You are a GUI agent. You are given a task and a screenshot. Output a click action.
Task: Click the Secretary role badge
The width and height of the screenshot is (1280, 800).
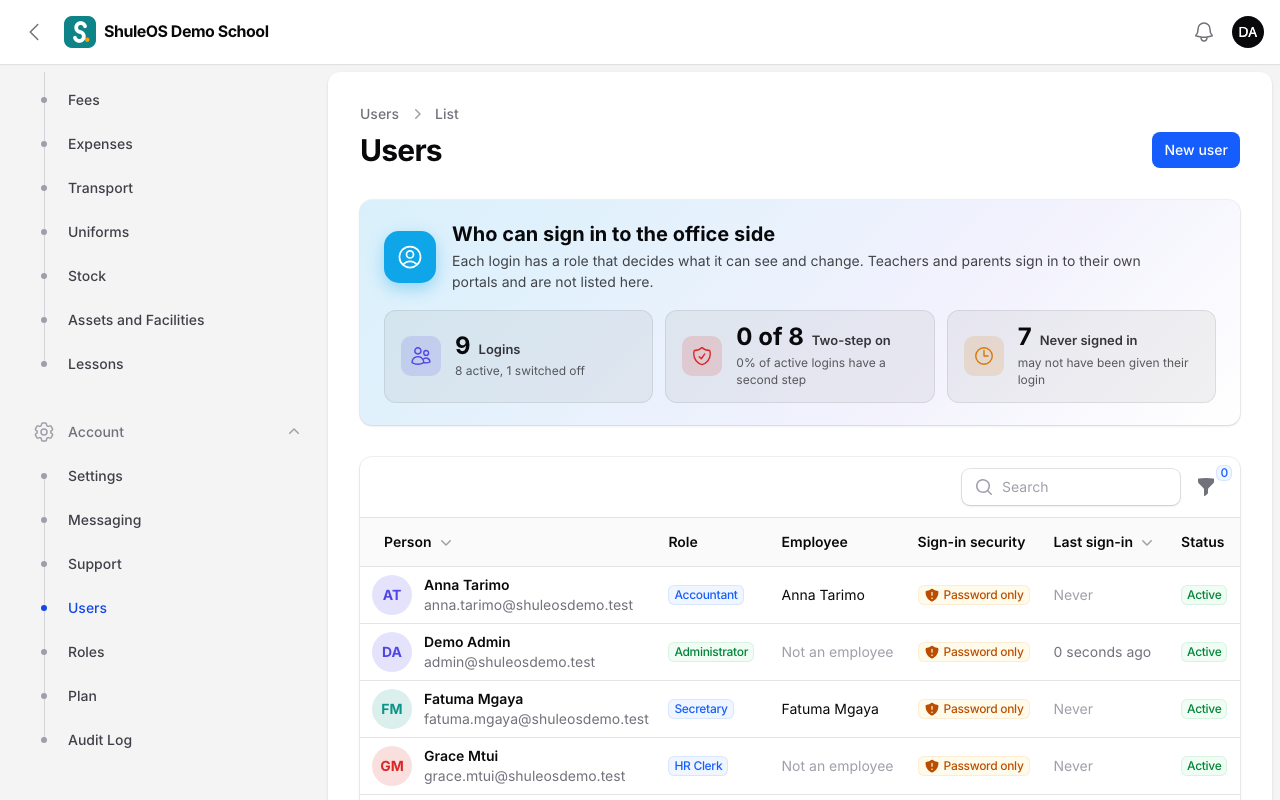(x=701, y=709)
